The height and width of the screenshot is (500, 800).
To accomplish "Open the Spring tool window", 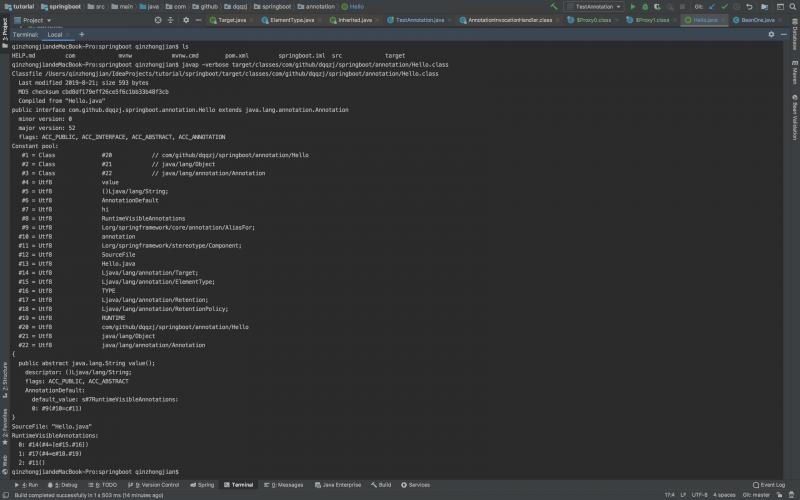I will click(x=202, y=485).
